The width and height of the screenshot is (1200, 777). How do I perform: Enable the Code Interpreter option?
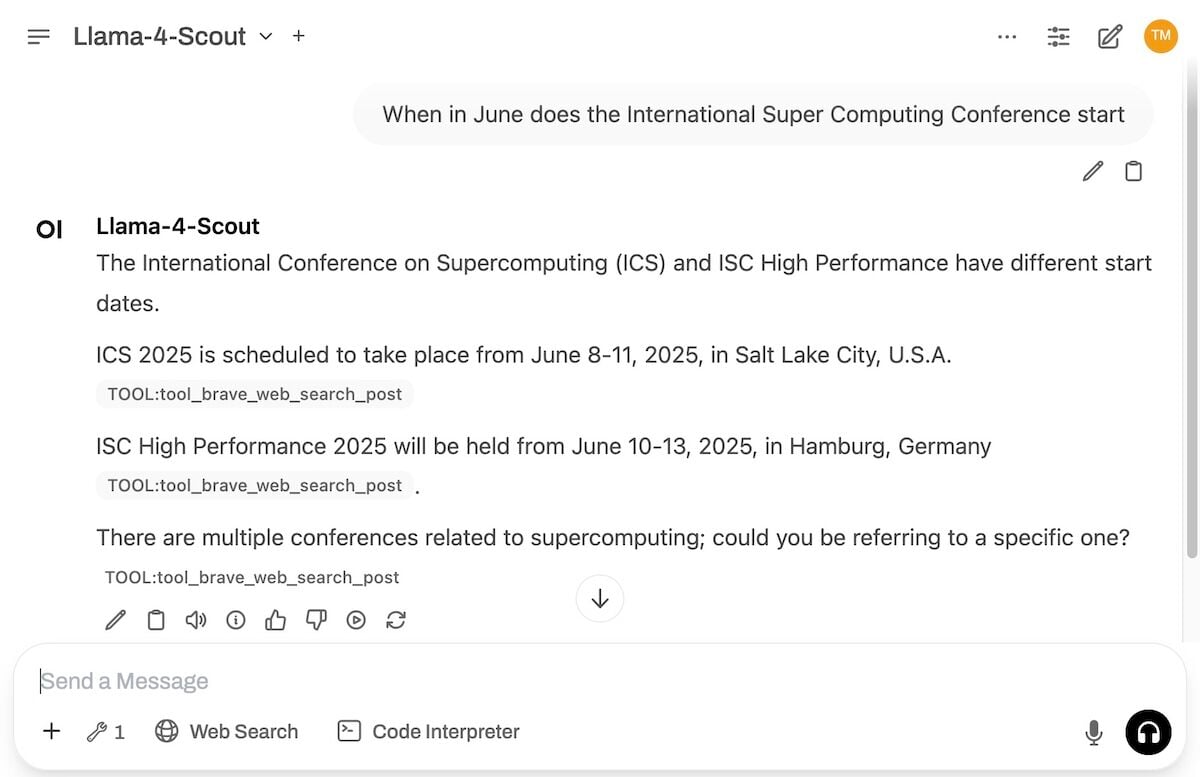pyautogui.click(x=429, y=732)
